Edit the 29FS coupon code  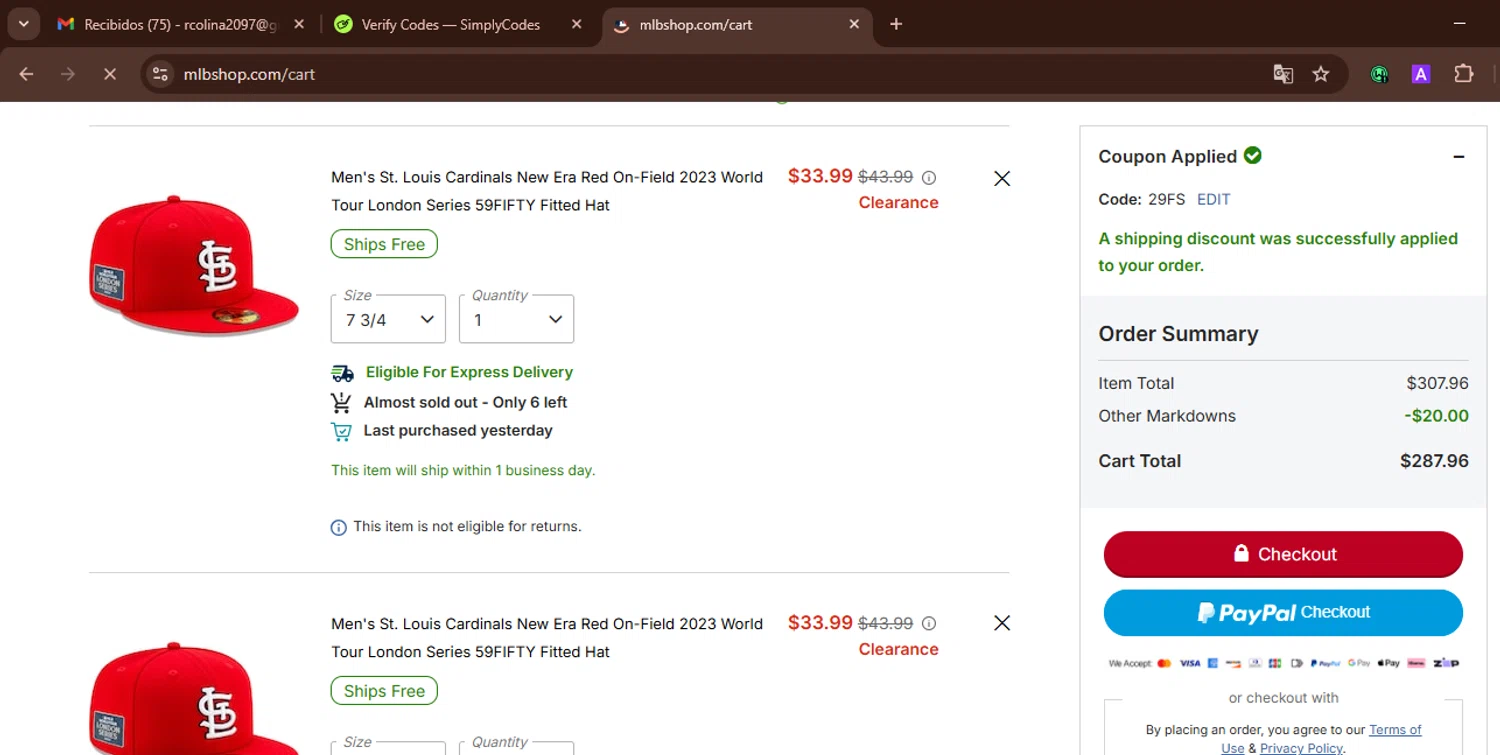coord(1213,199)
